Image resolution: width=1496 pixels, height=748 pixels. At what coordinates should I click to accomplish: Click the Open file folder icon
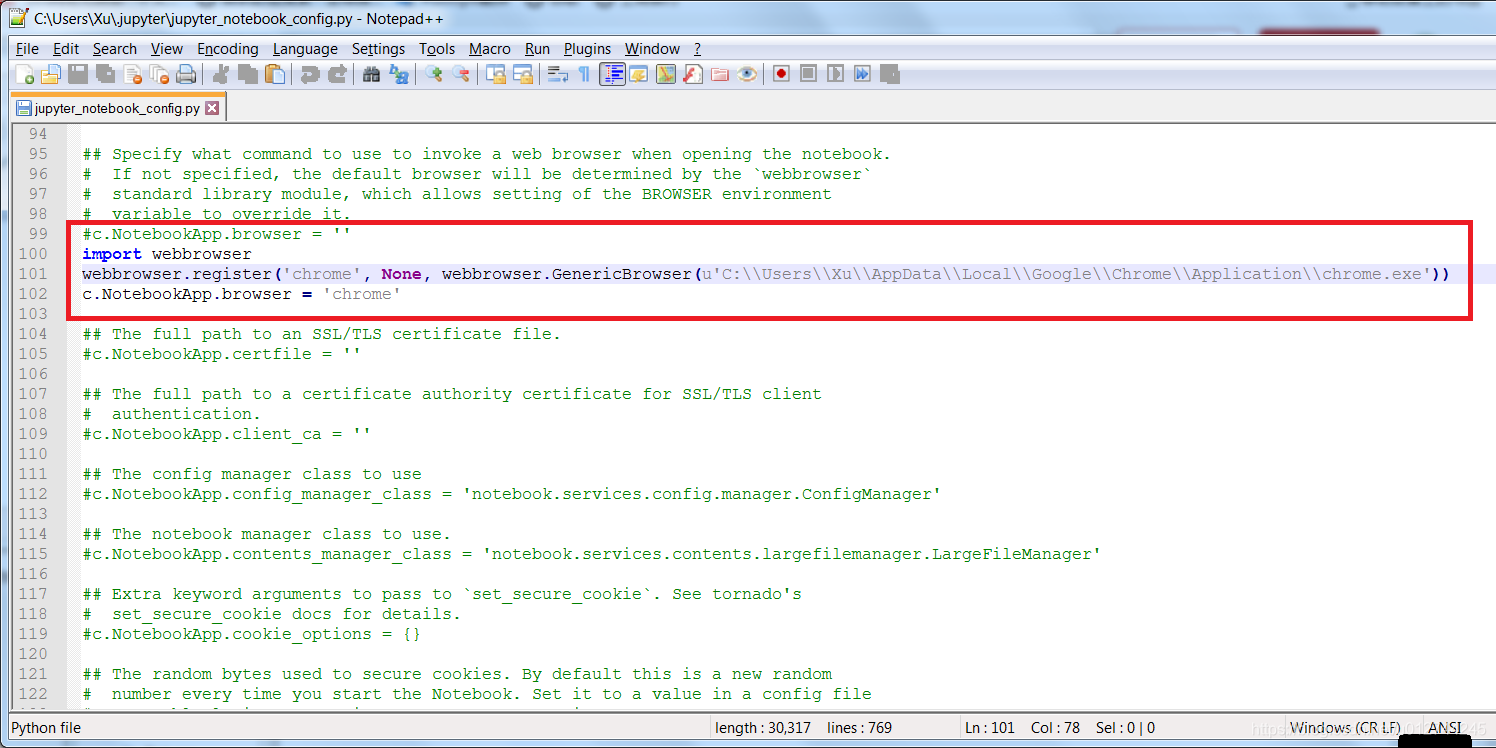click(51, 74)
